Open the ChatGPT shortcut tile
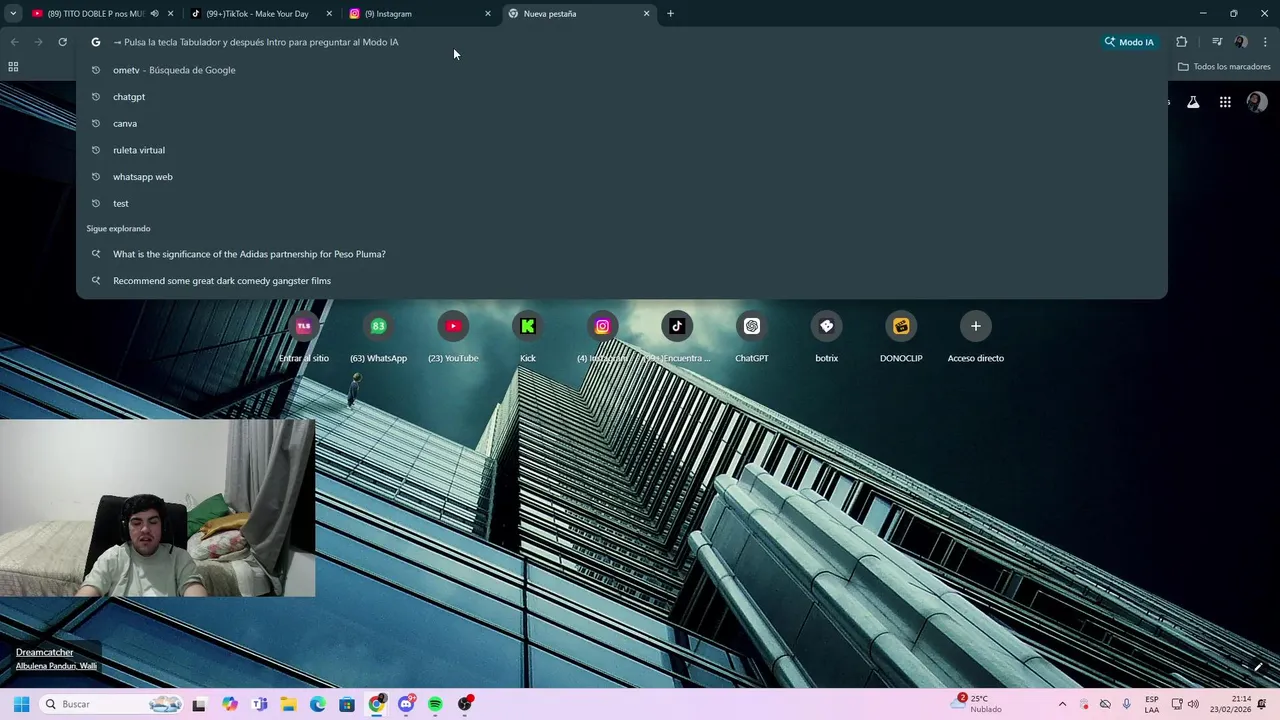The width and height of the screenshot is (1280, 720). click(752, 337)
